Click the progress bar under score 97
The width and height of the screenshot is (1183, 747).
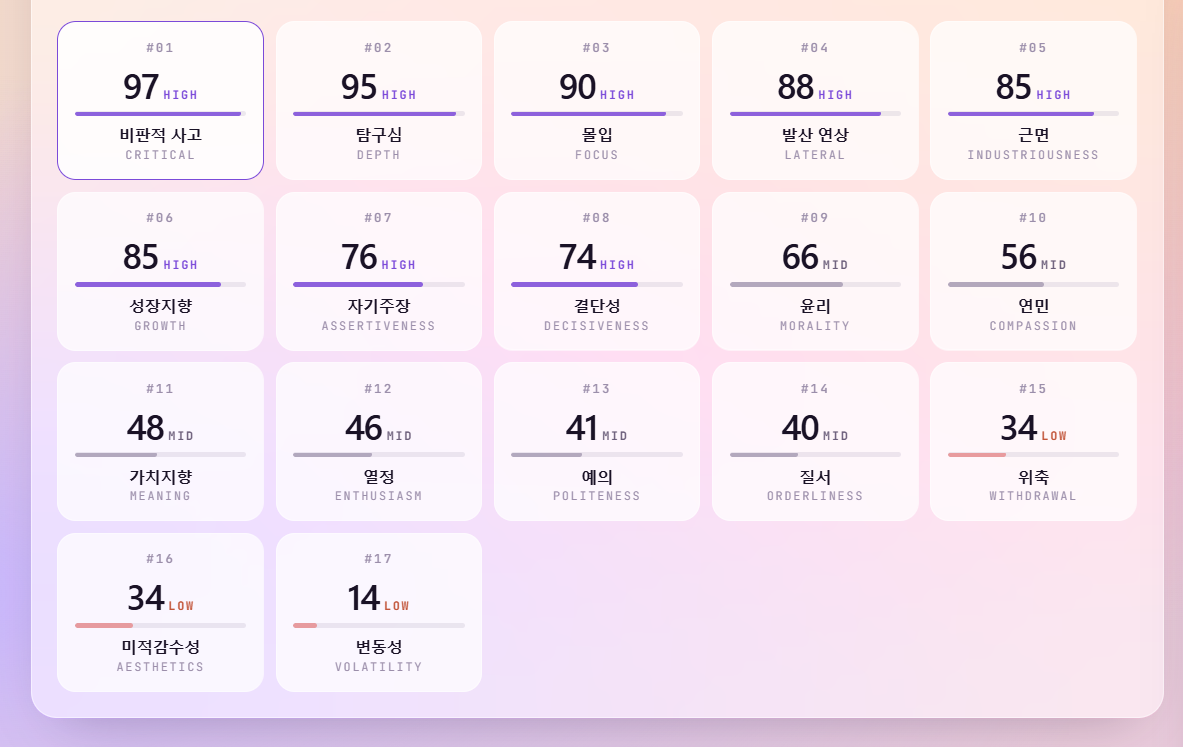coord(160,114)
